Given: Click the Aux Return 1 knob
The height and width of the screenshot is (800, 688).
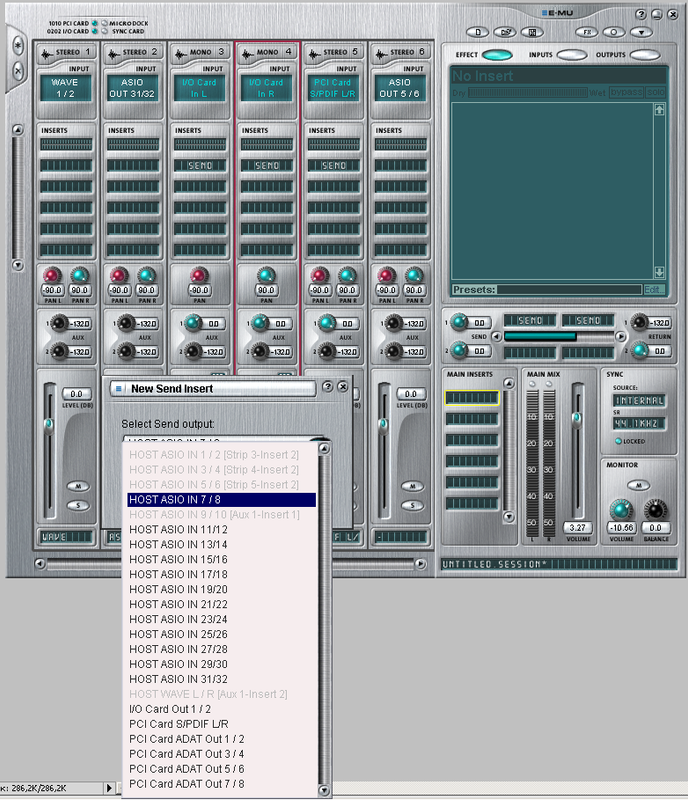Looking at the screenshot, I should 638,322.
